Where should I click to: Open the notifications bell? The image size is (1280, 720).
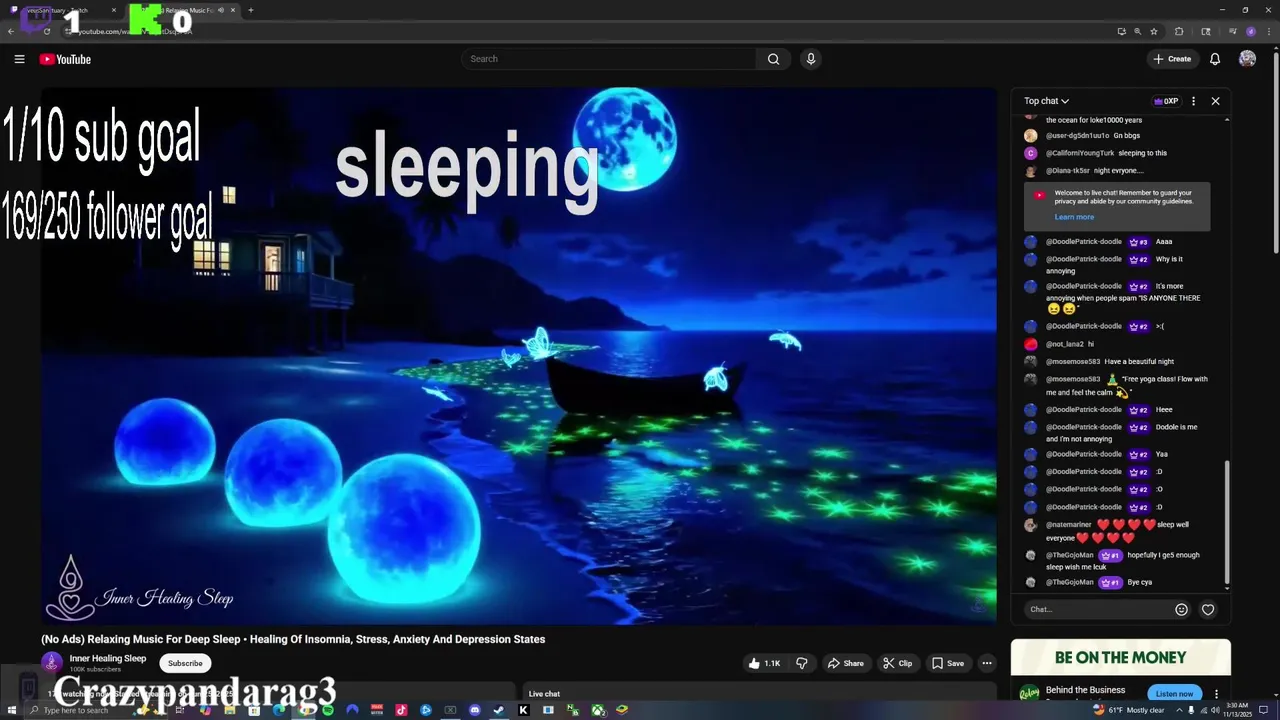pos(1215,59)
